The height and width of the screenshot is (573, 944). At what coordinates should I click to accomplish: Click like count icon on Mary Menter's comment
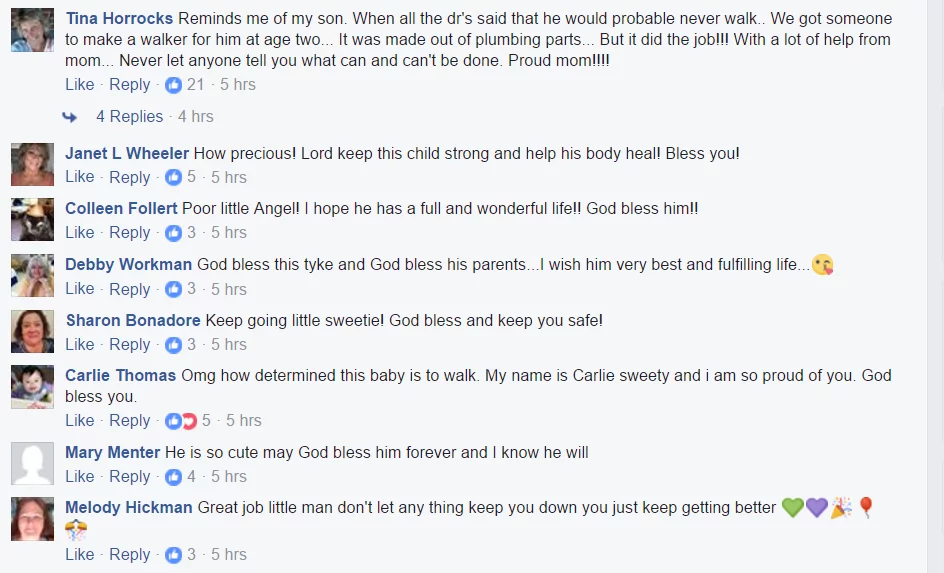[173, 477]
